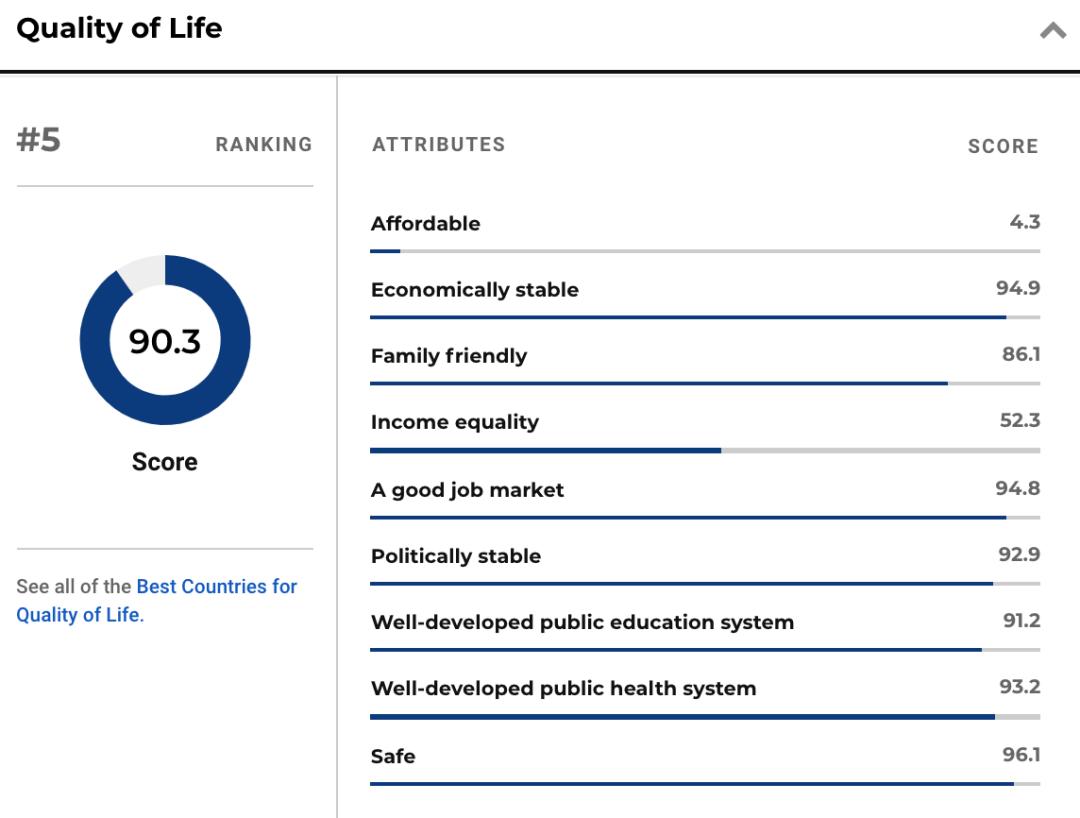Collapse the Quality of Life section chevron
Viewport: 1080px width, 818px height.
(1052, 31)
